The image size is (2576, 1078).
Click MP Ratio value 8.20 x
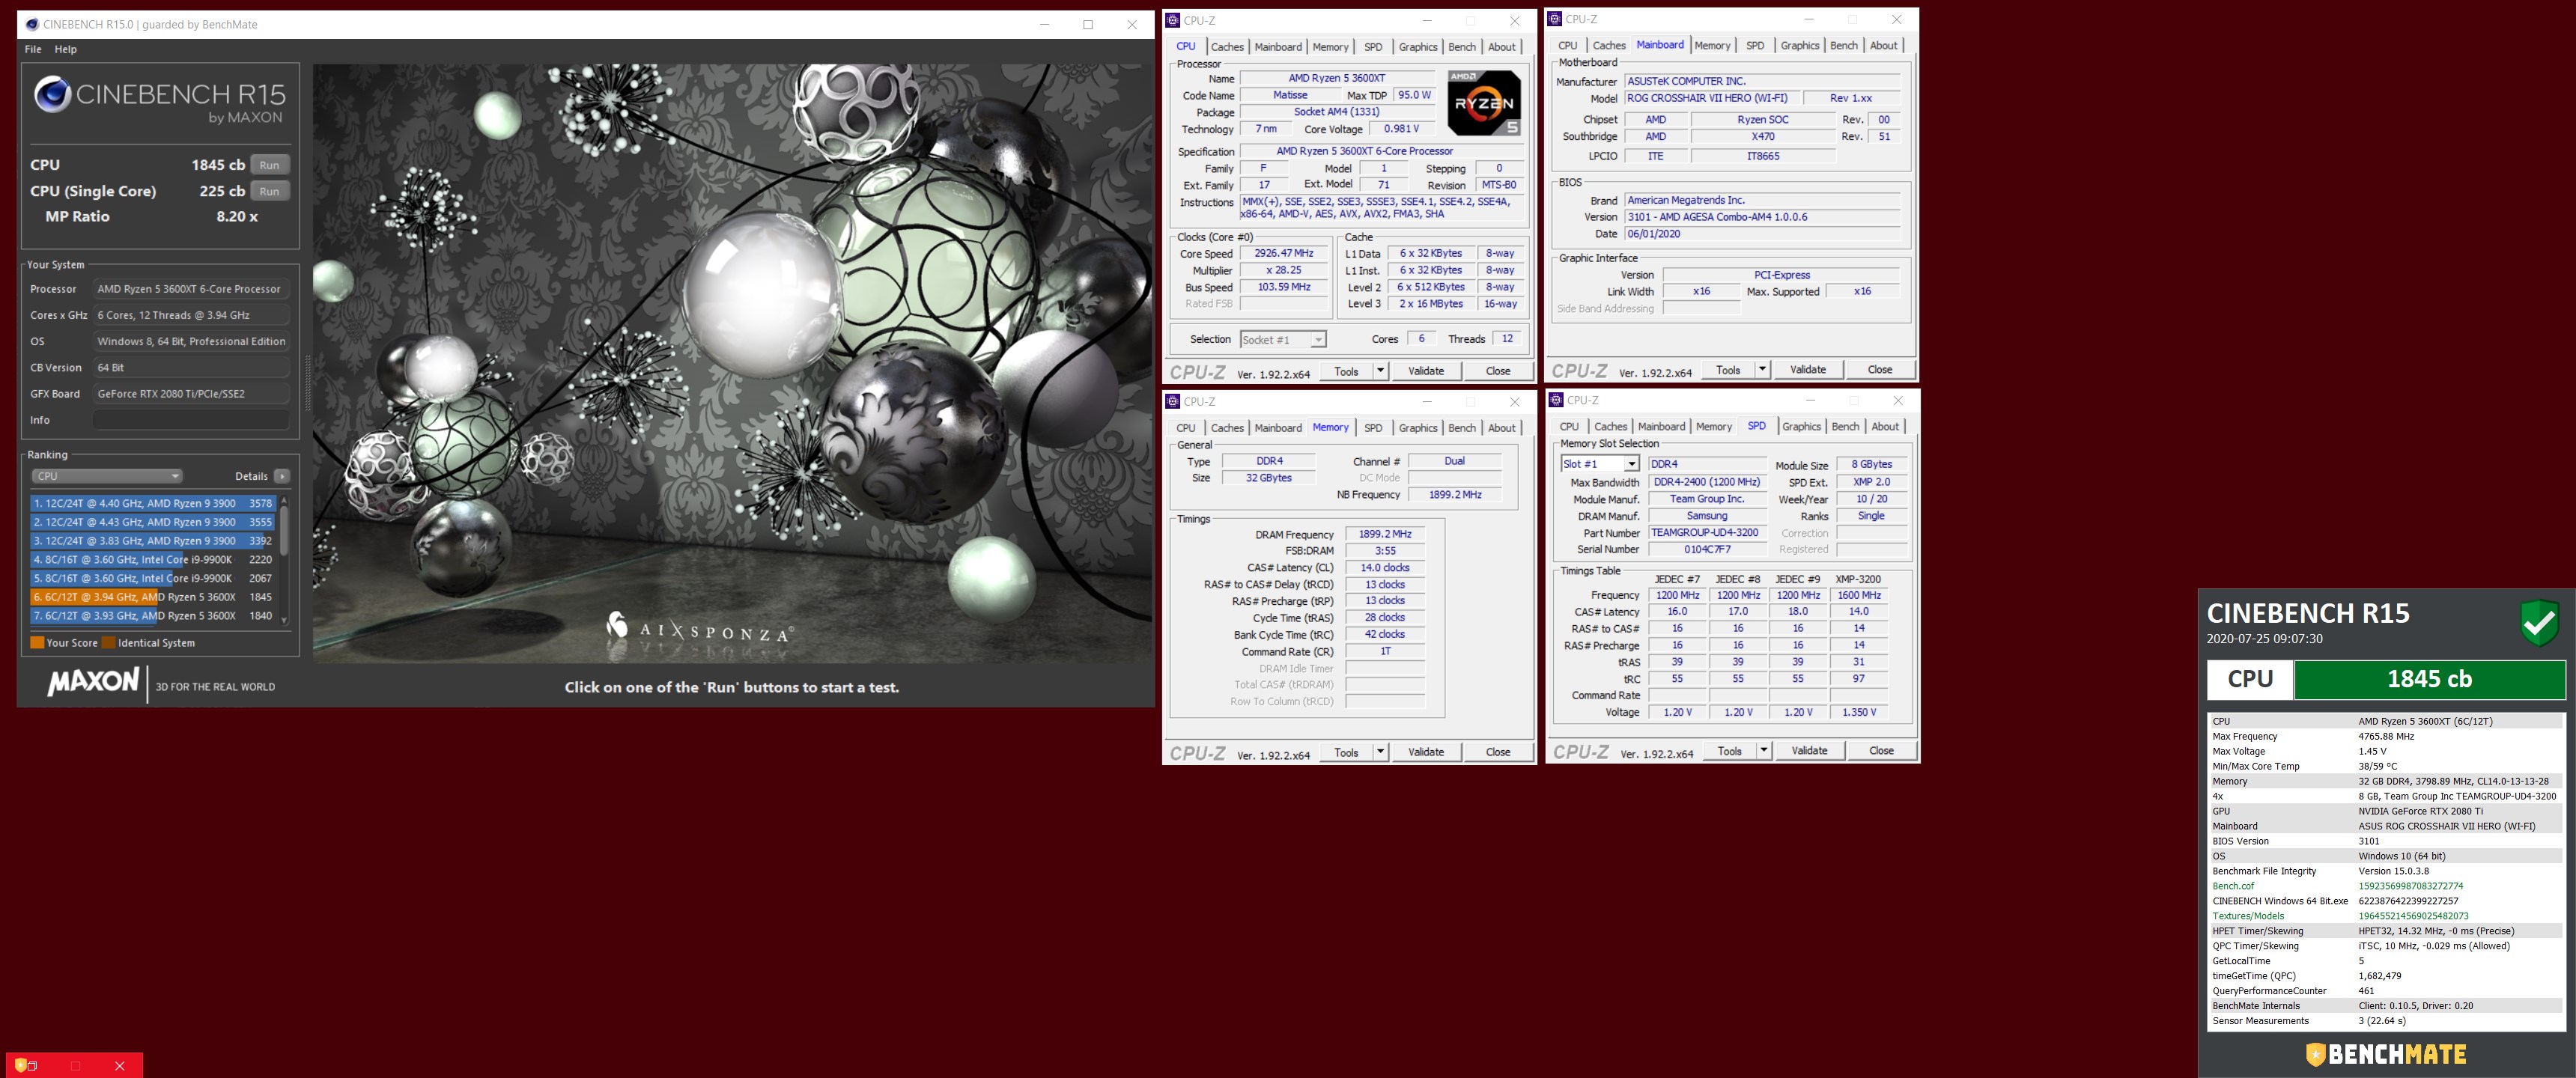click(237, 216)
